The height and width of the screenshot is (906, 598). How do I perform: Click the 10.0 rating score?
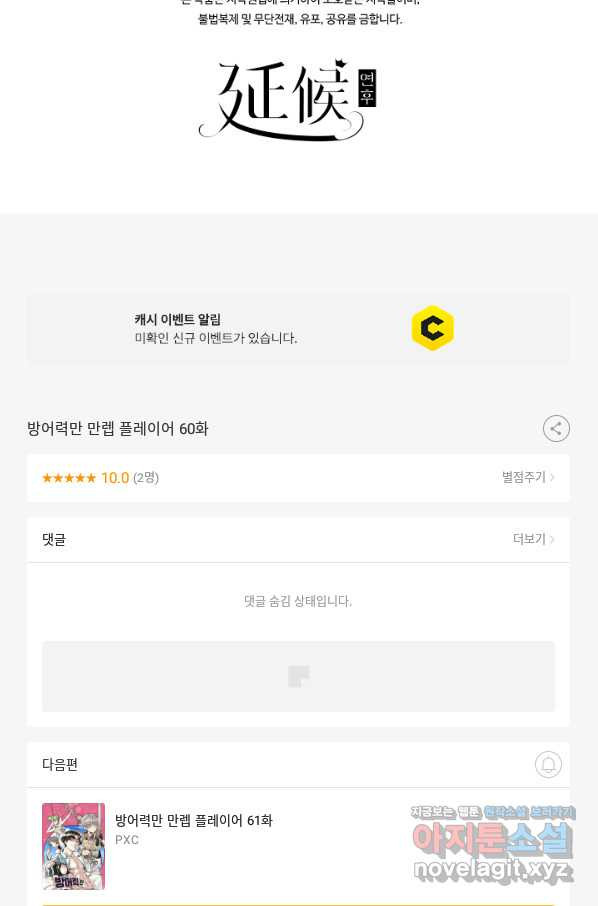[115, 478]
